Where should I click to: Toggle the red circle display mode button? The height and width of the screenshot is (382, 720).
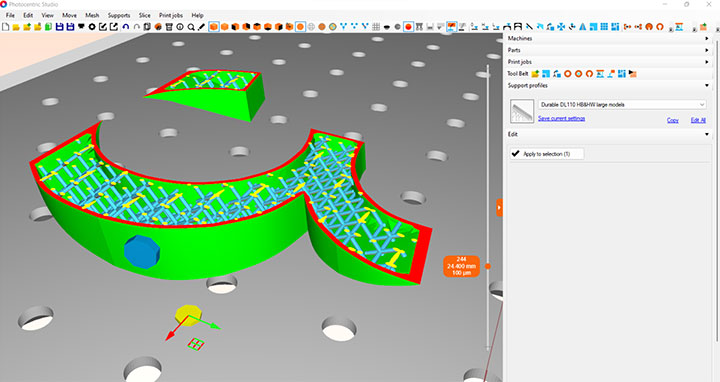coord(408,27)
